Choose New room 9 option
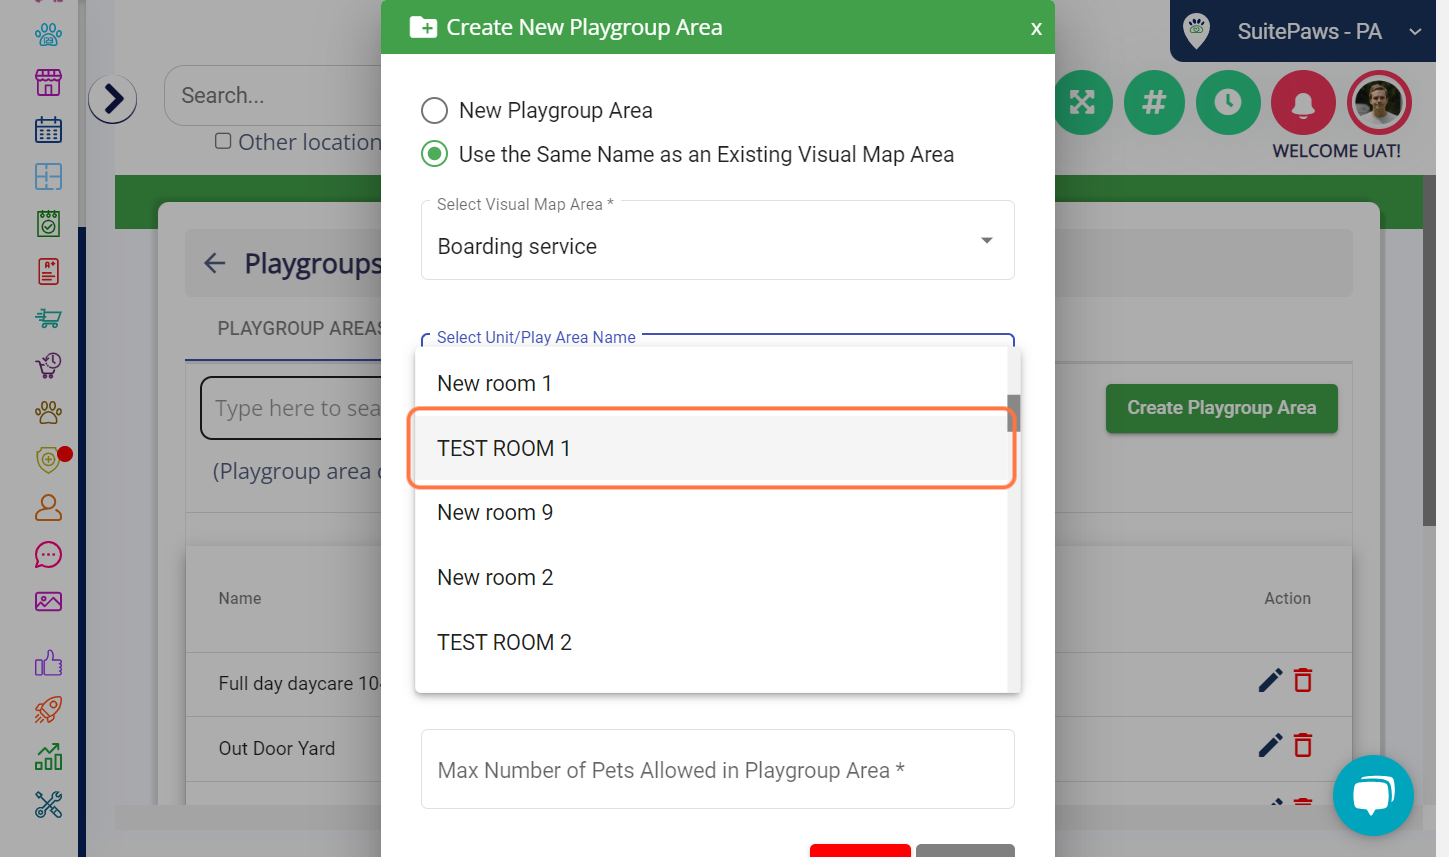The width and height of the screenshot is (1449, 857). (711, 512)
